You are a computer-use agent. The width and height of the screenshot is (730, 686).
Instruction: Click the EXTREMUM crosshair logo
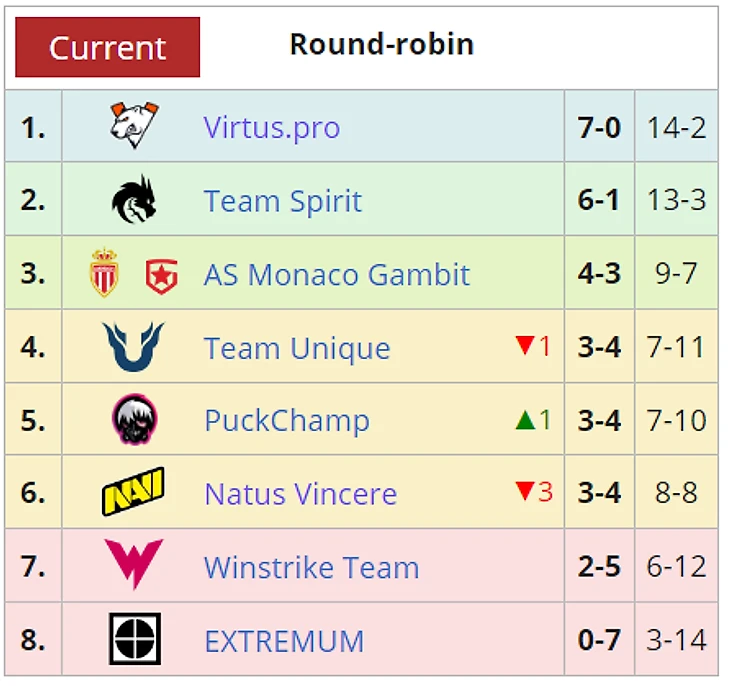click(135, 639)
